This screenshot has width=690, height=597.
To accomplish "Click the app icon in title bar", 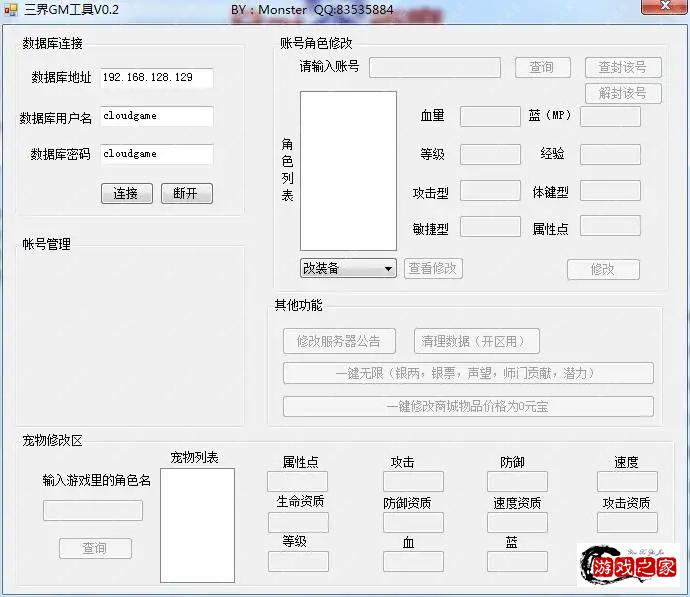I will coord(11,9).
